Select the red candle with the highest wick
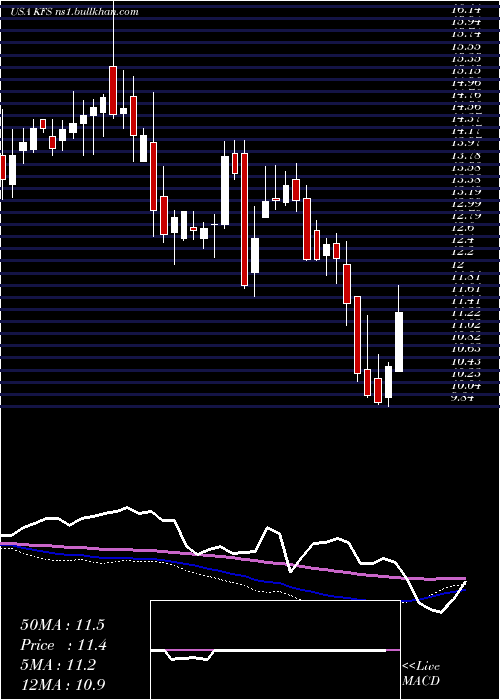Viewport: 500px width, 700px height. point(113,91)
